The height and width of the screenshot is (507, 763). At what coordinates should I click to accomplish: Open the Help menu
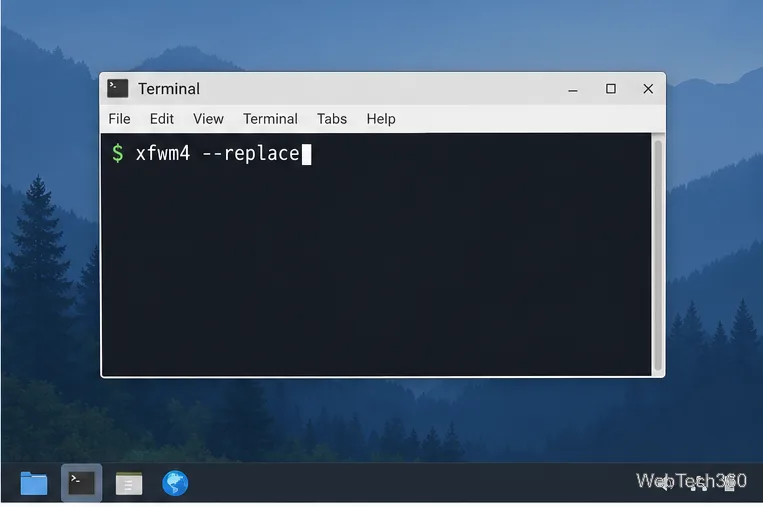coord(381,119)
